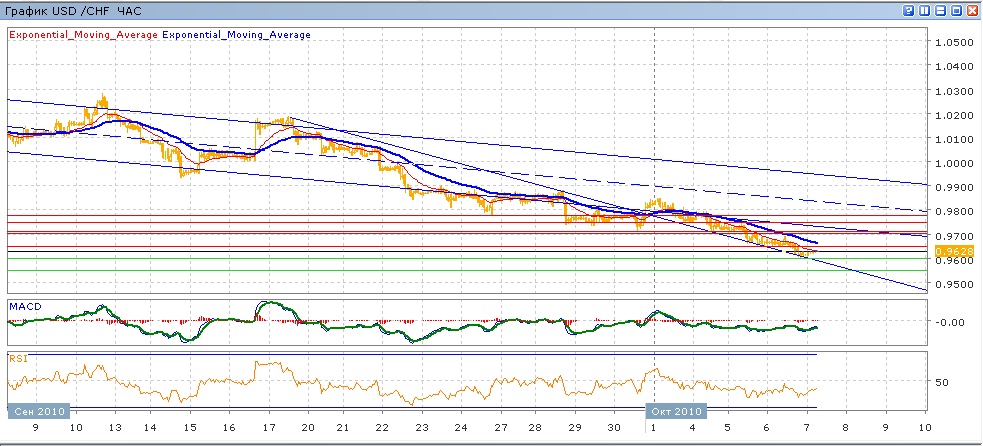
Task: Tile chart windows horizontally icon
Action: click(x=941, y=11)
